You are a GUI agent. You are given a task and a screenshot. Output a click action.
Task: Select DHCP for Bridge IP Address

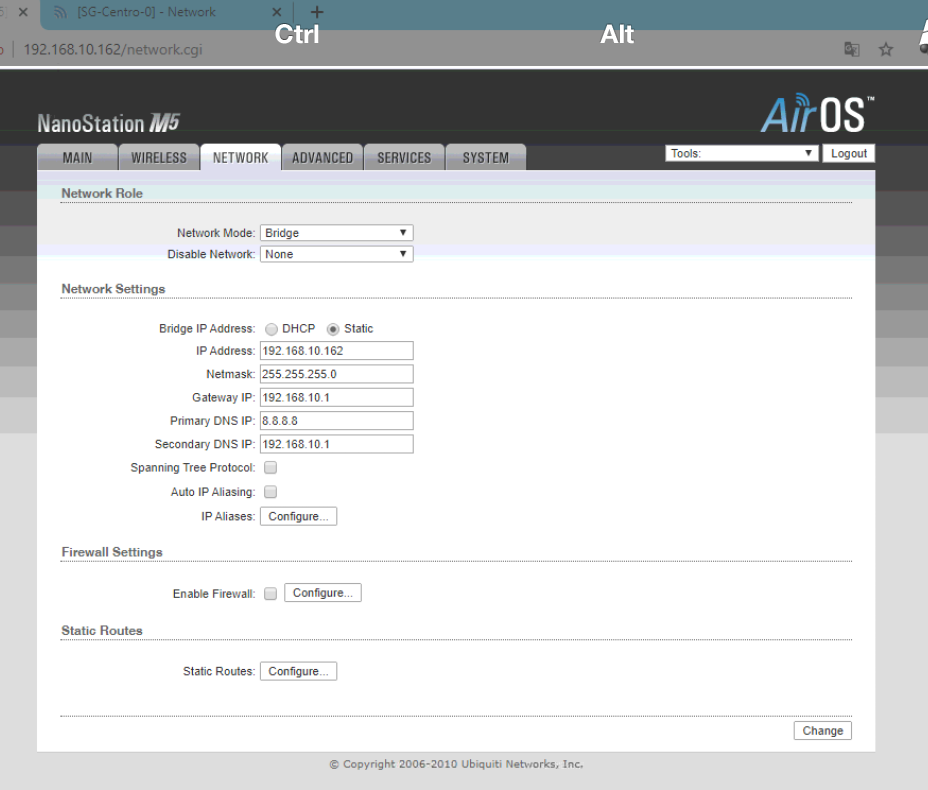[x=271, y=329]
